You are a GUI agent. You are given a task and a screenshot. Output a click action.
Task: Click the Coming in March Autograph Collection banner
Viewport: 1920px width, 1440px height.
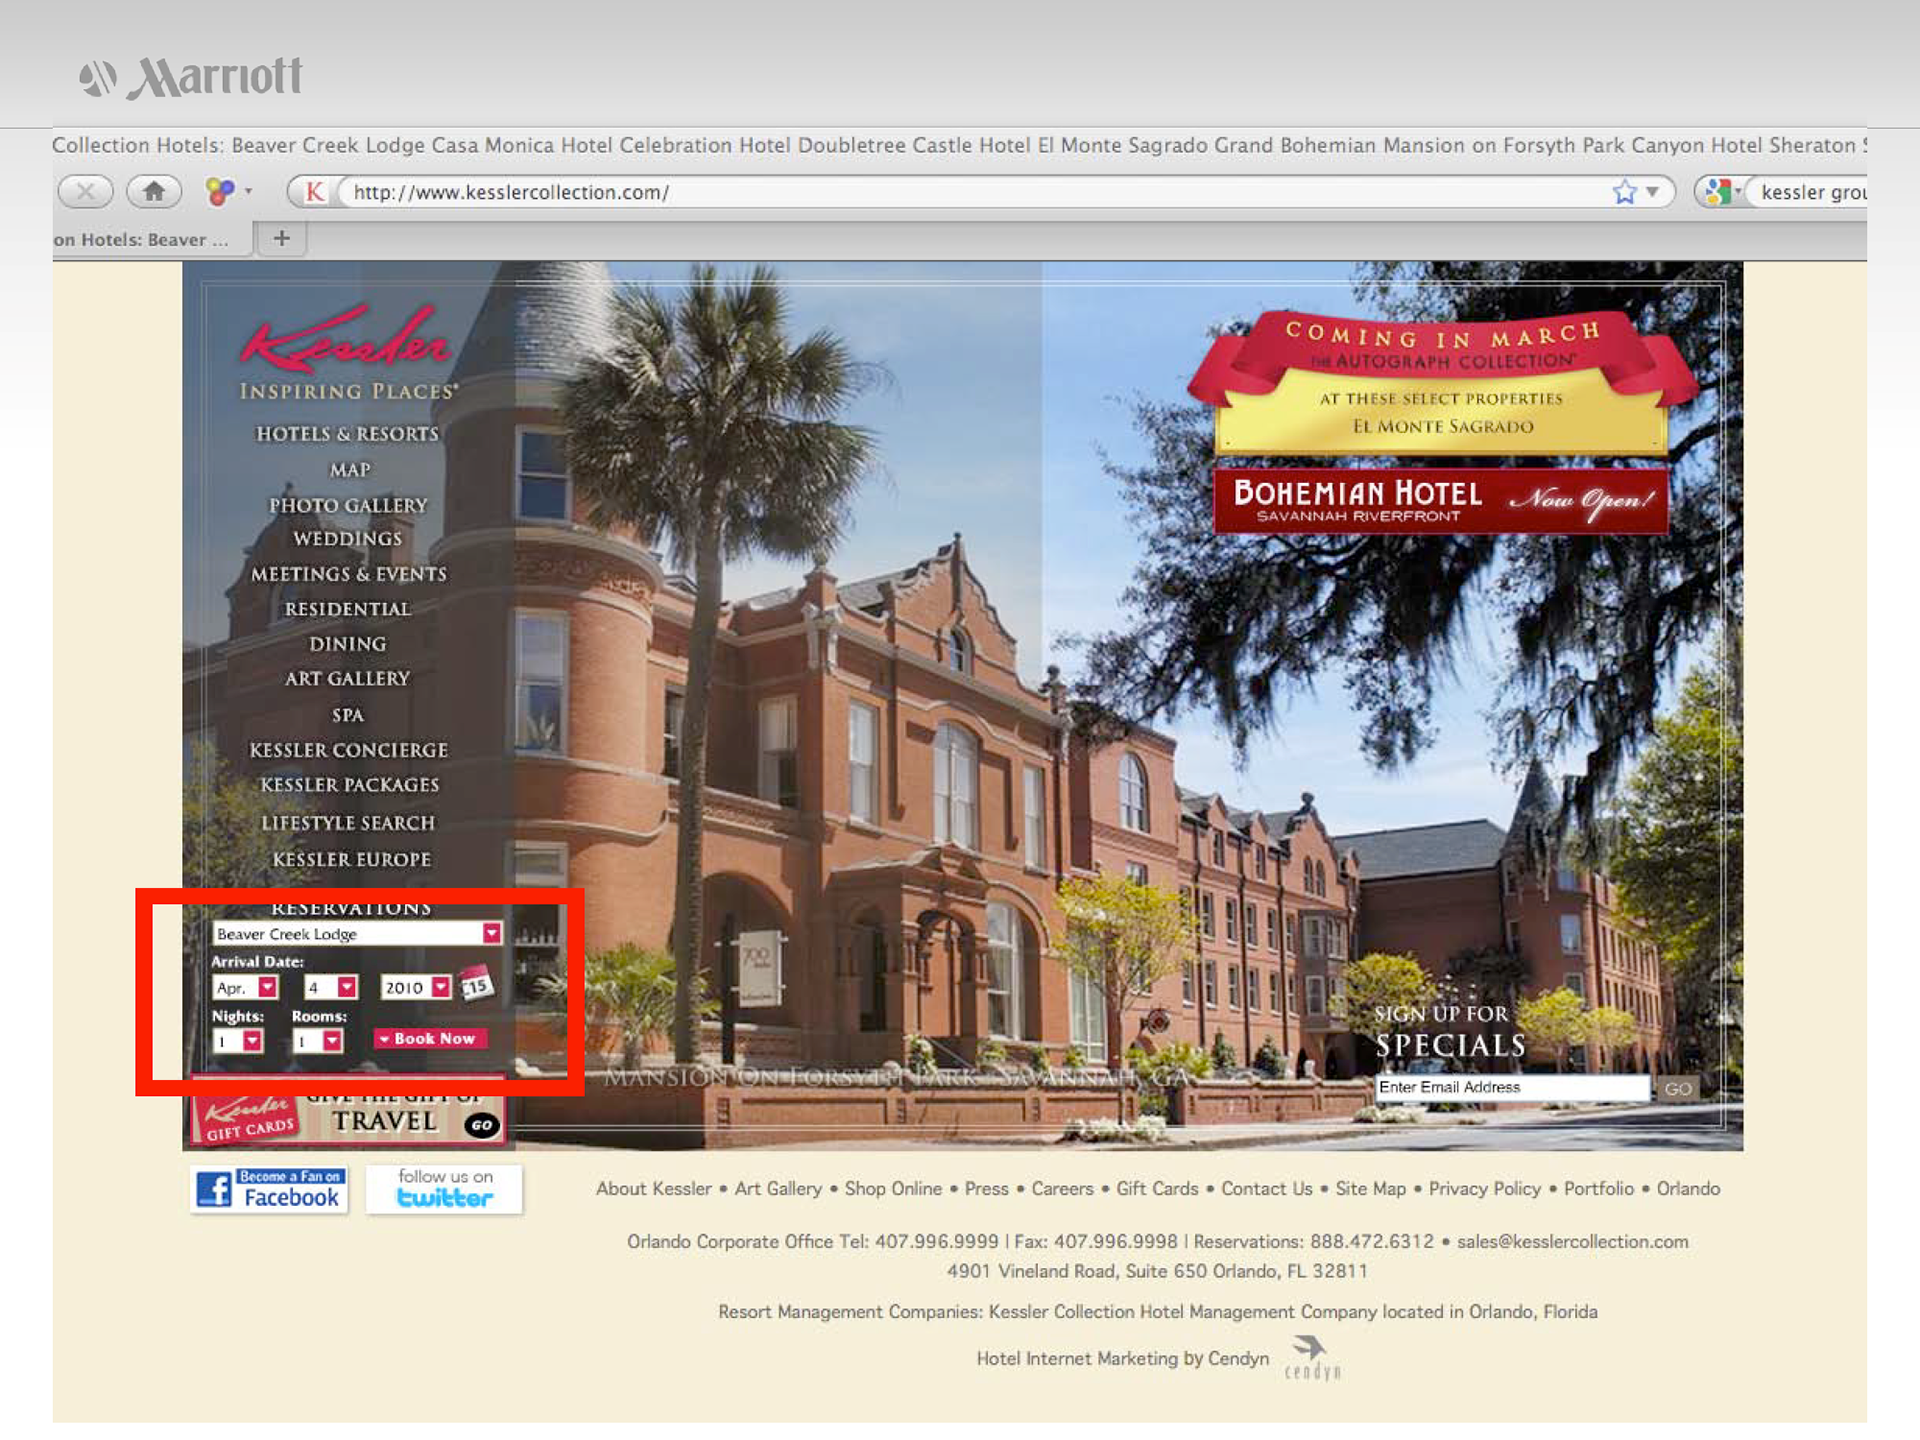[1441, 383]
